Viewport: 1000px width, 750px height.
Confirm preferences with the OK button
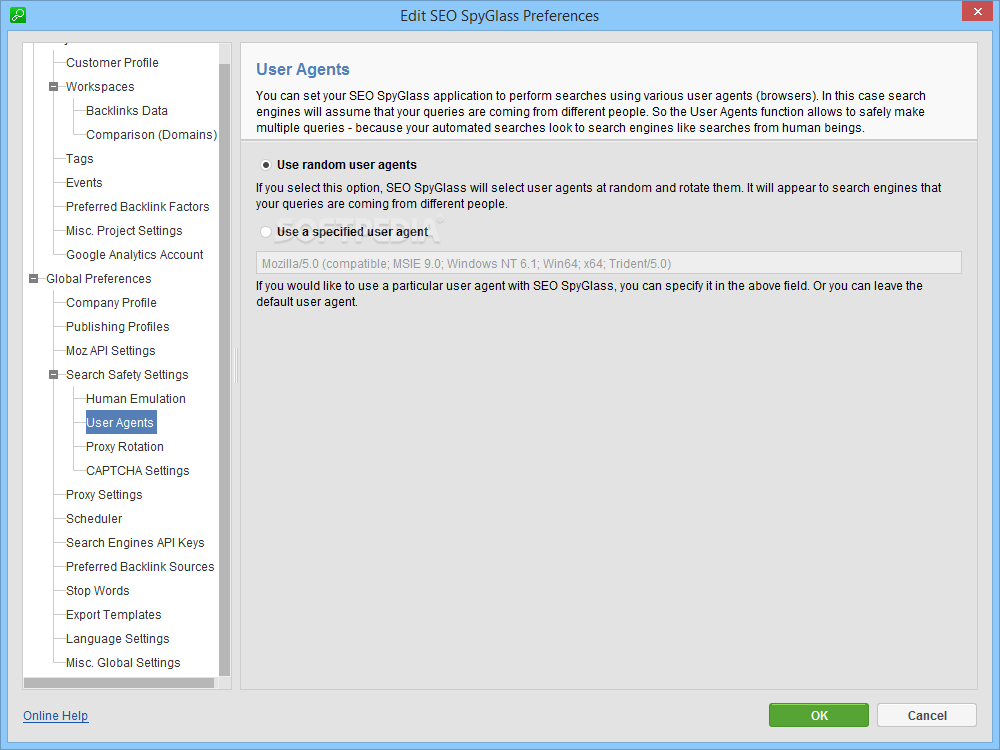click(x=819, y=716)
